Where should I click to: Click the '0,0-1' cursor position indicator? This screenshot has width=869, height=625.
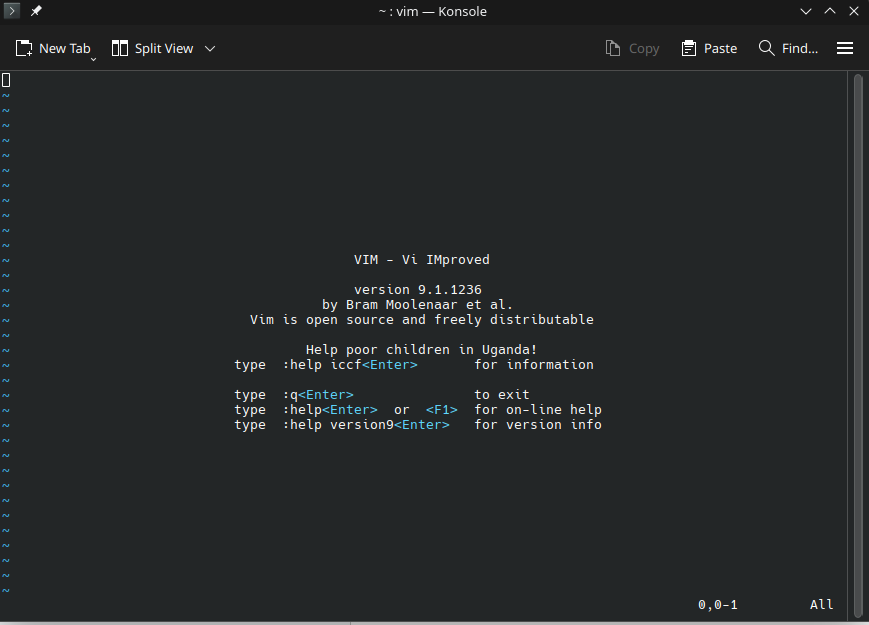tap(718, 604)
